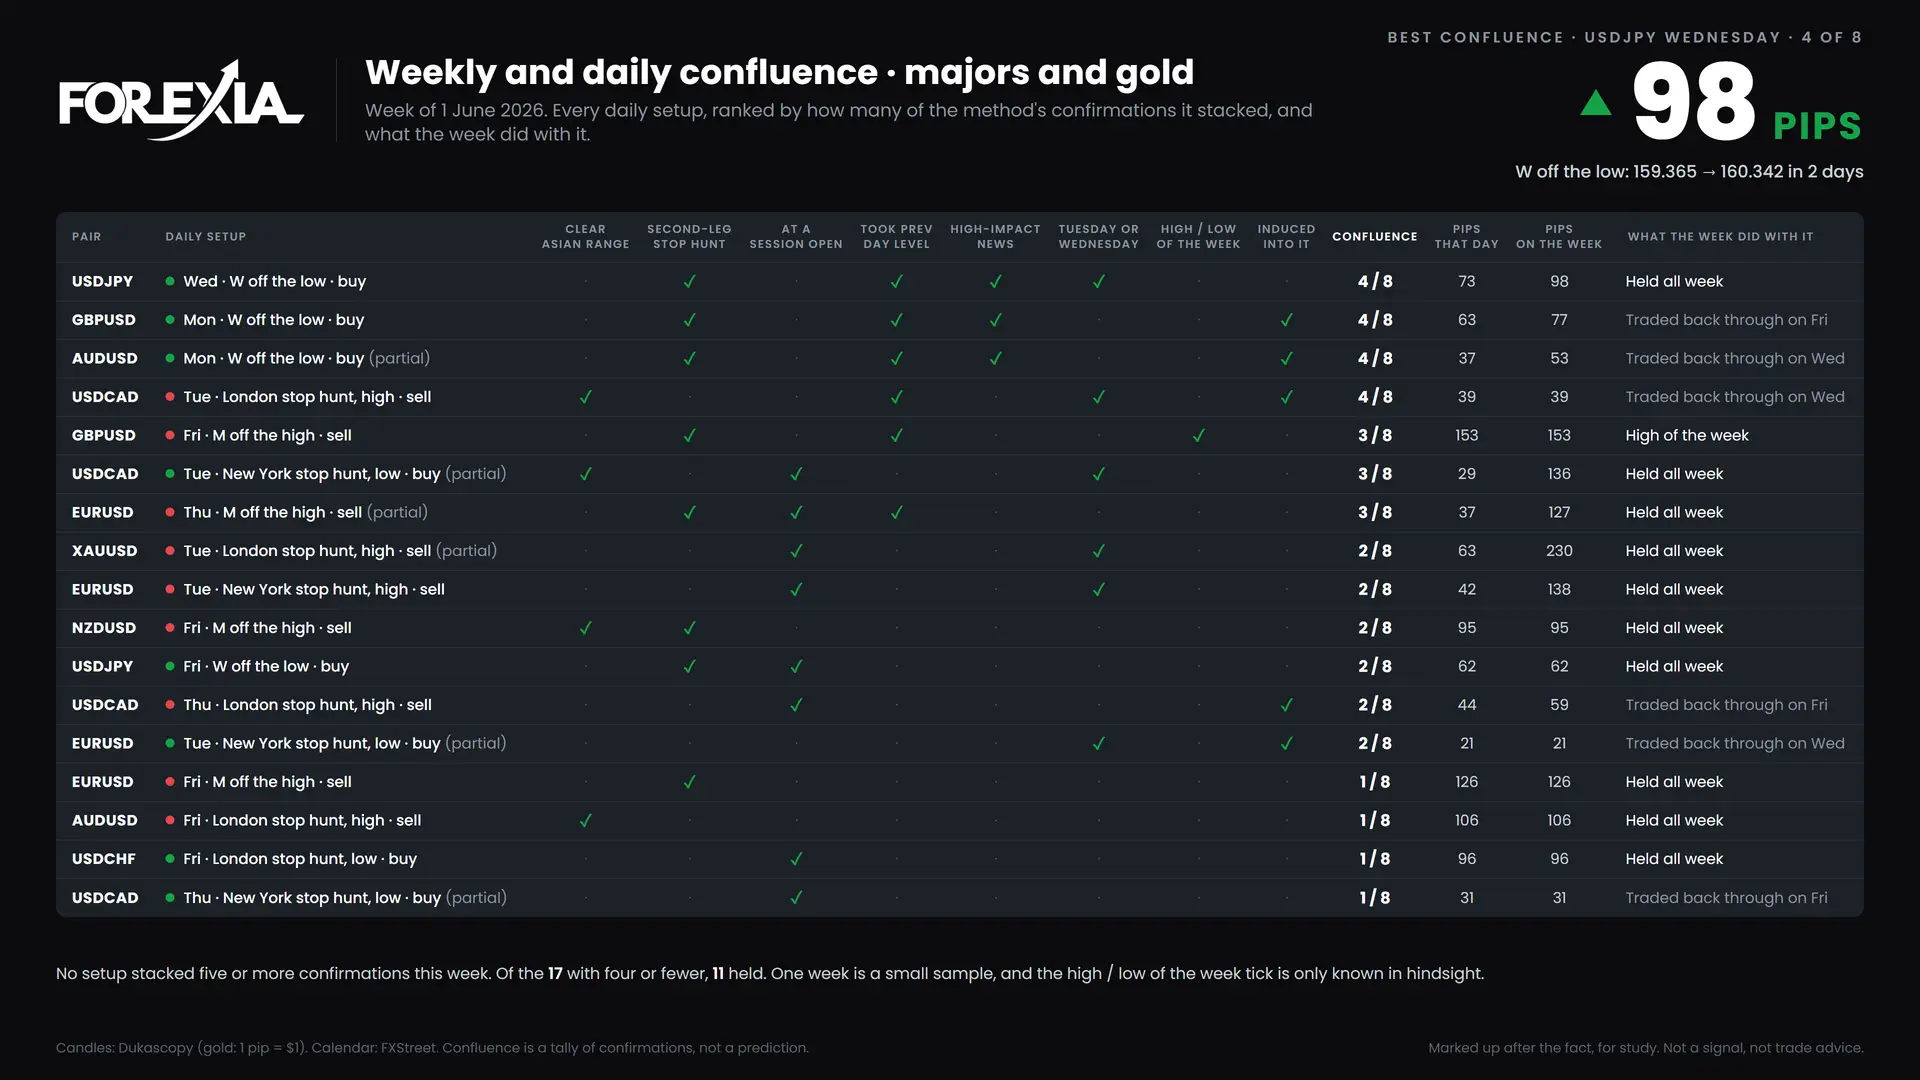The width and height of the screenshot is (1920, 1080).
Task: Click the XAUUSD pair cell
Action: click(104, 551)
